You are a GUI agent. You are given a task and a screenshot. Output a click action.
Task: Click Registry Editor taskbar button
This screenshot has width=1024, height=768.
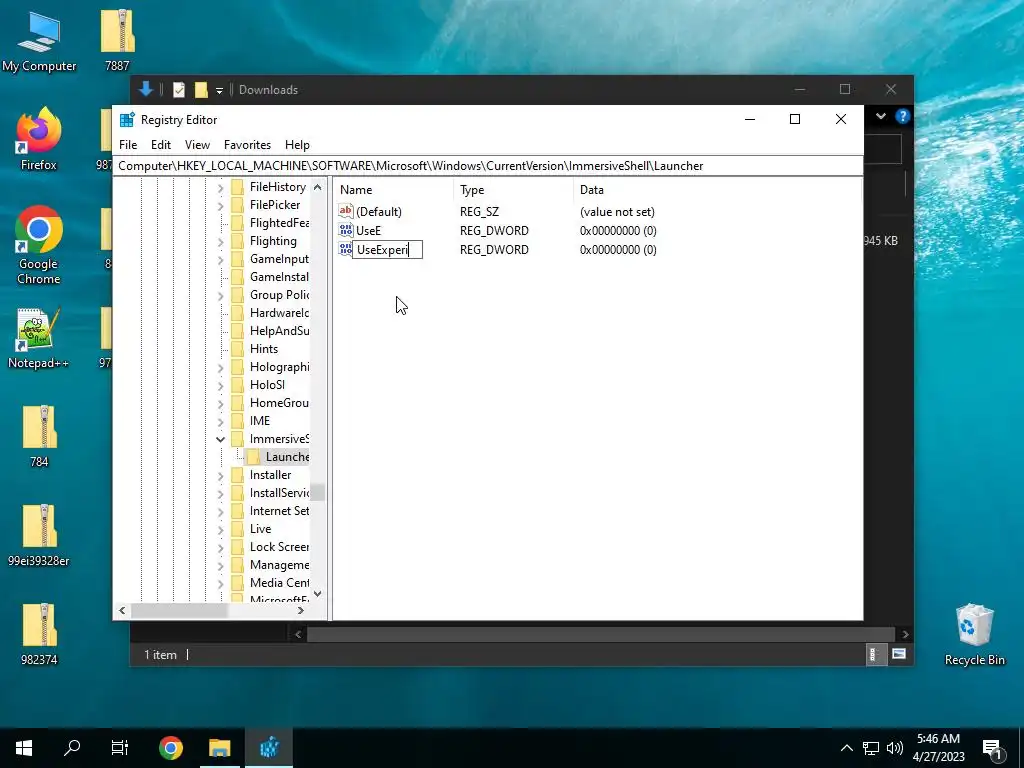click(x=269, y=748)
